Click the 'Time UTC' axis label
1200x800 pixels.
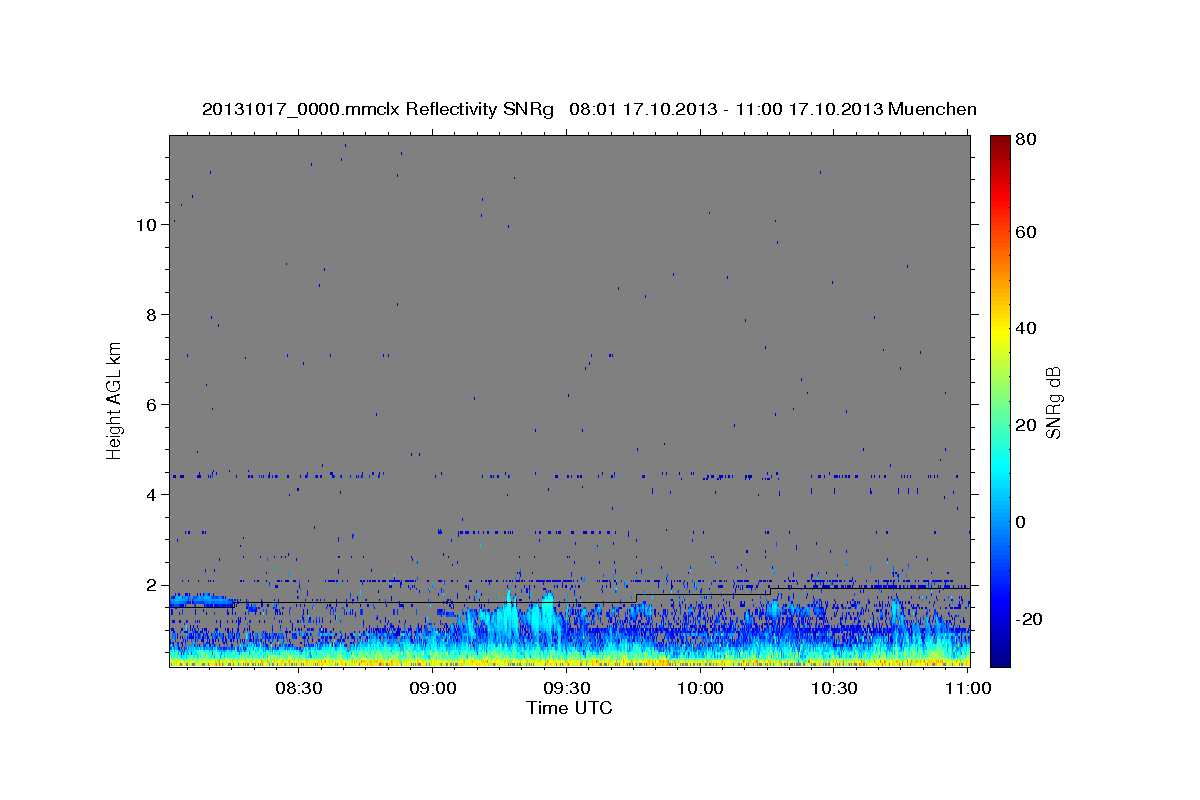click(x=569, y=708)
